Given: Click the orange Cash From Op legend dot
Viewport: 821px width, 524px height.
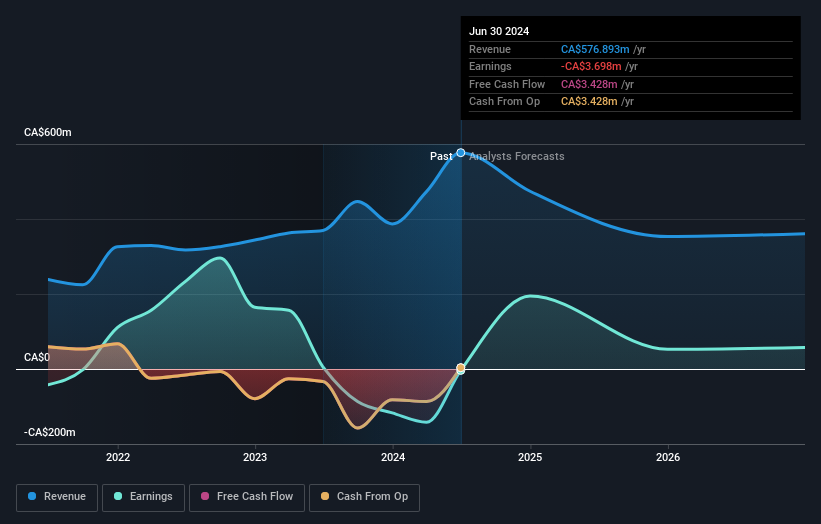Looking at the screenshot, I should pos(325,496).
